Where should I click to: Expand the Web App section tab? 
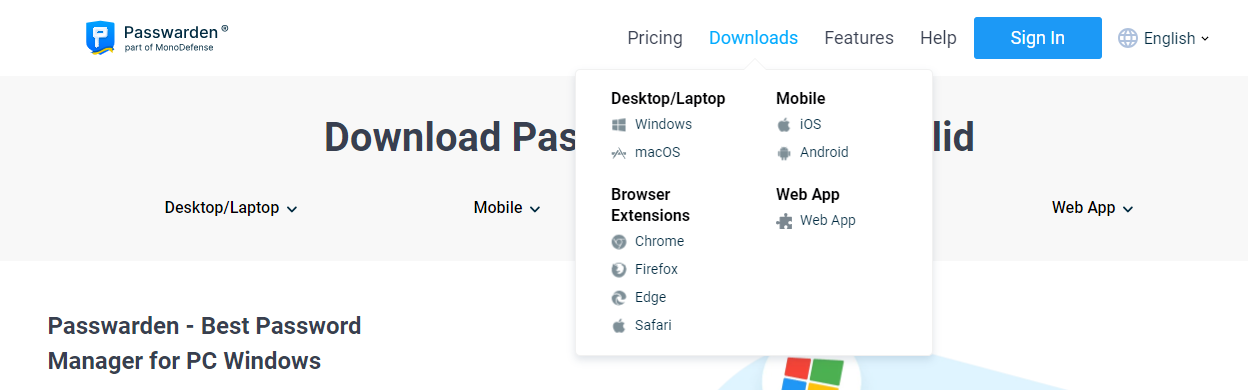point(1092,208)
